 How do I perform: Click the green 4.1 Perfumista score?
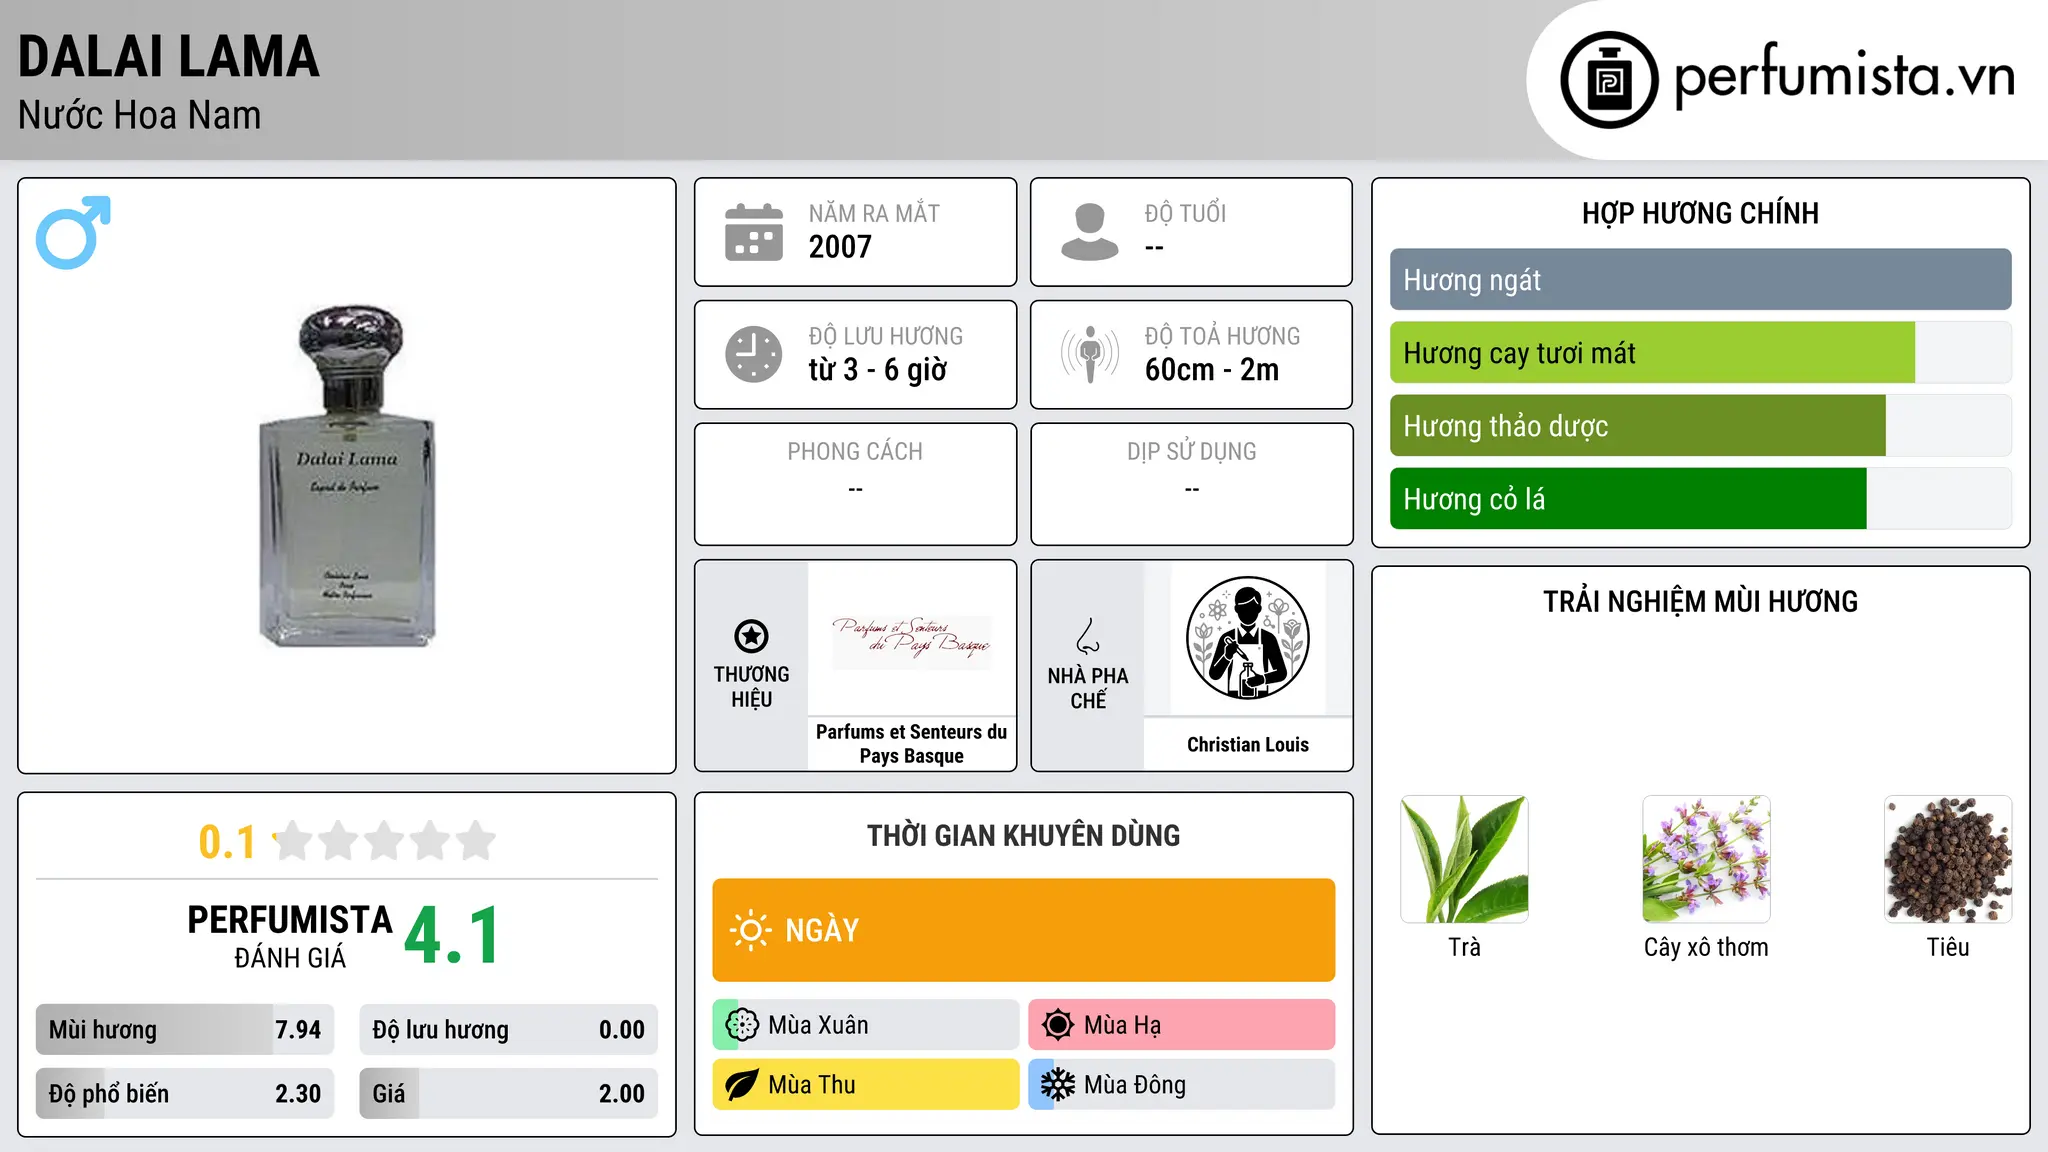[x=452, y=936]
